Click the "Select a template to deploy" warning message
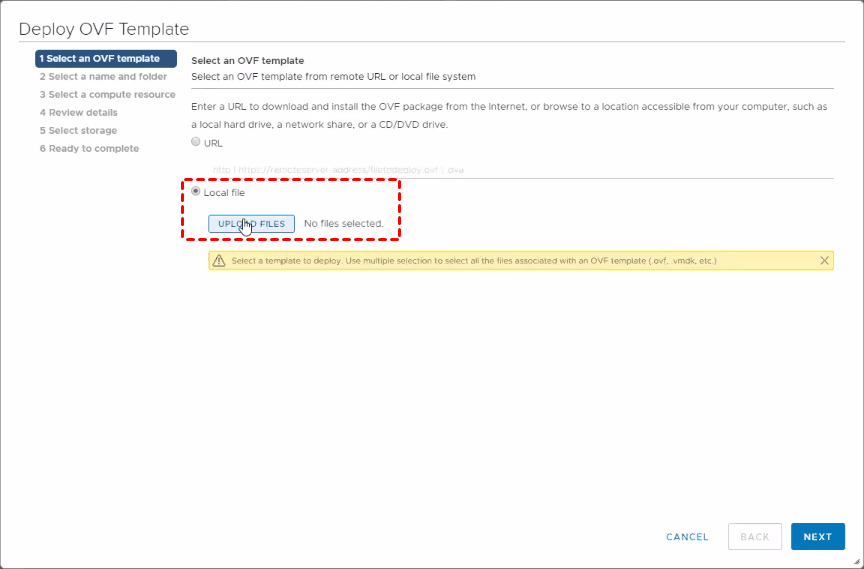 pyautogui.click(x=474, y=261)
